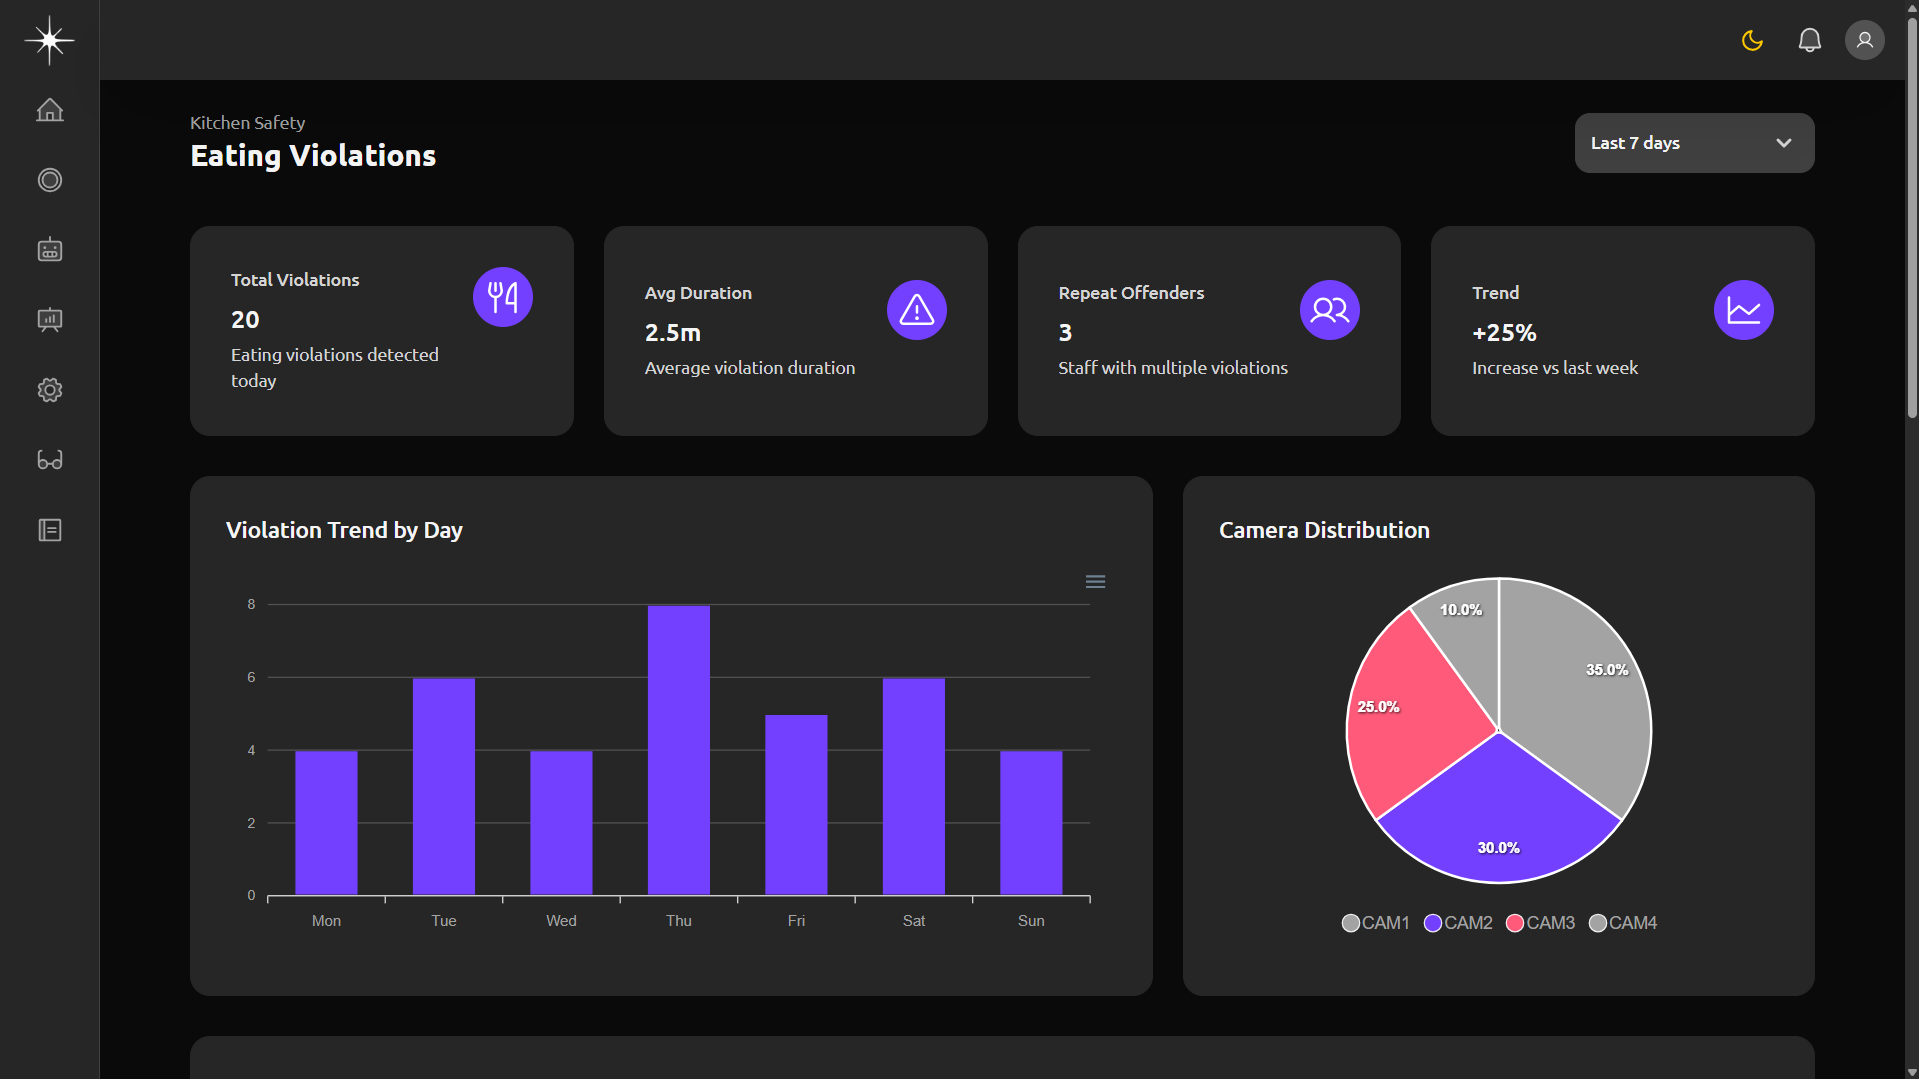This screenshot has width=1919, height=1079.
Task: Open the glasses icon in the sidebar
Action: [49, 460]
